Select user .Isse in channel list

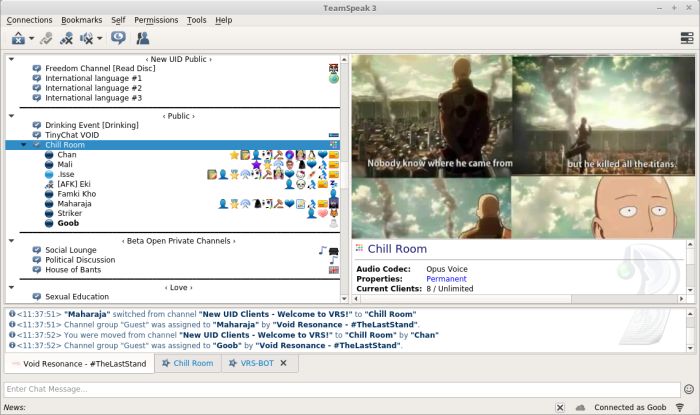(x=66, y=174)
